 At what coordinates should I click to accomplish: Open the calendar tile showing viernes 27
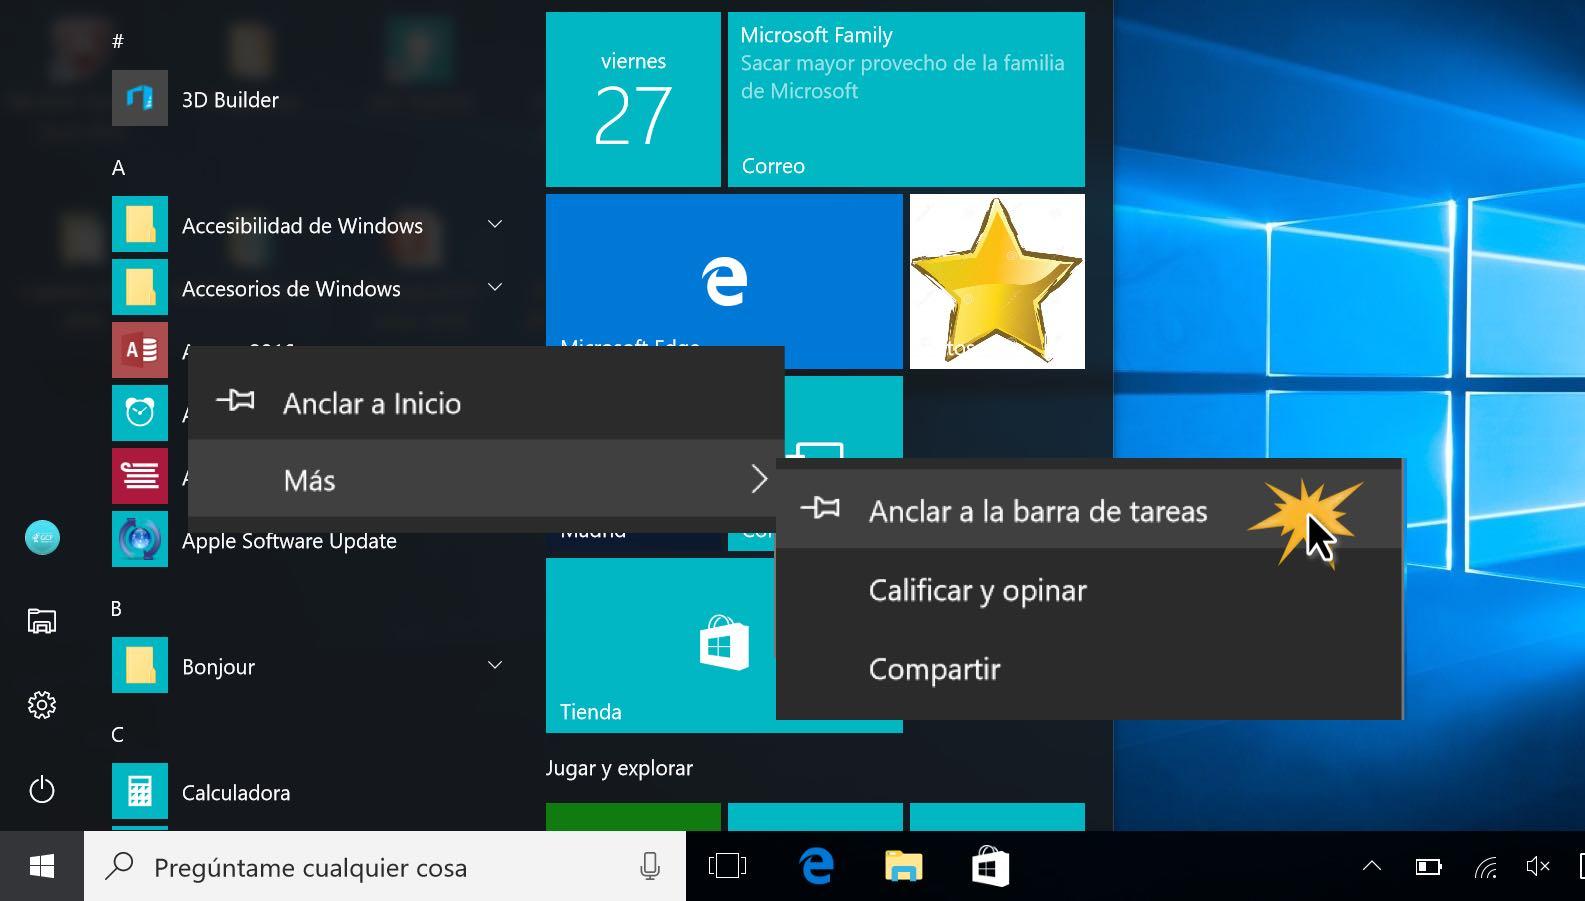pos(633,99)
